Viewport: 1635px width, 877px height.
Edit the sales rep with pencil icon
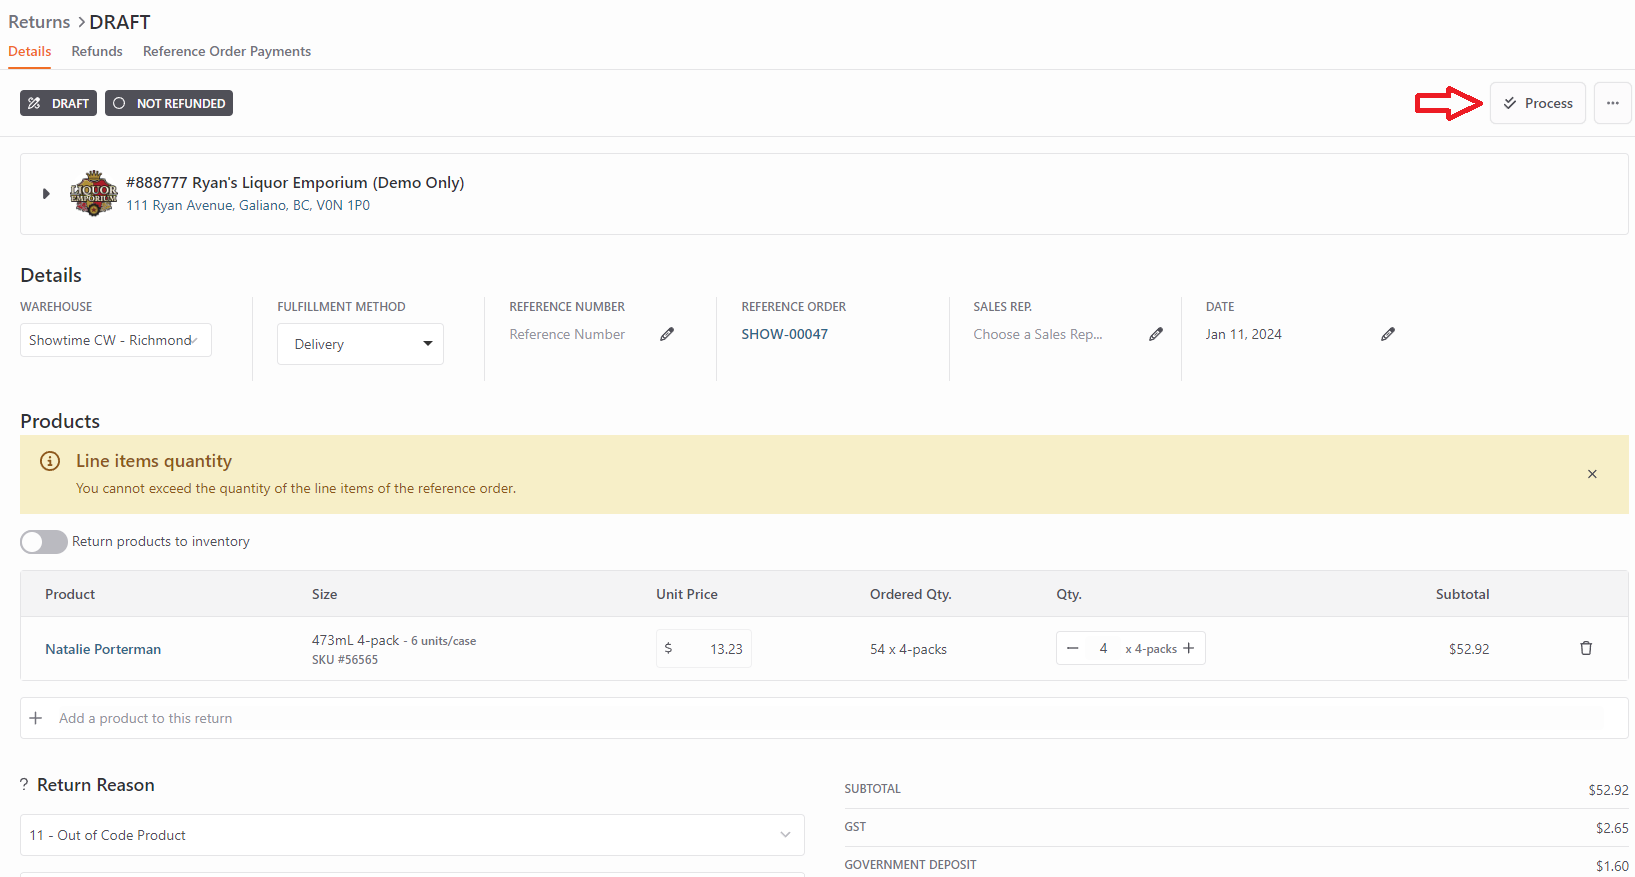point(1156,334)
